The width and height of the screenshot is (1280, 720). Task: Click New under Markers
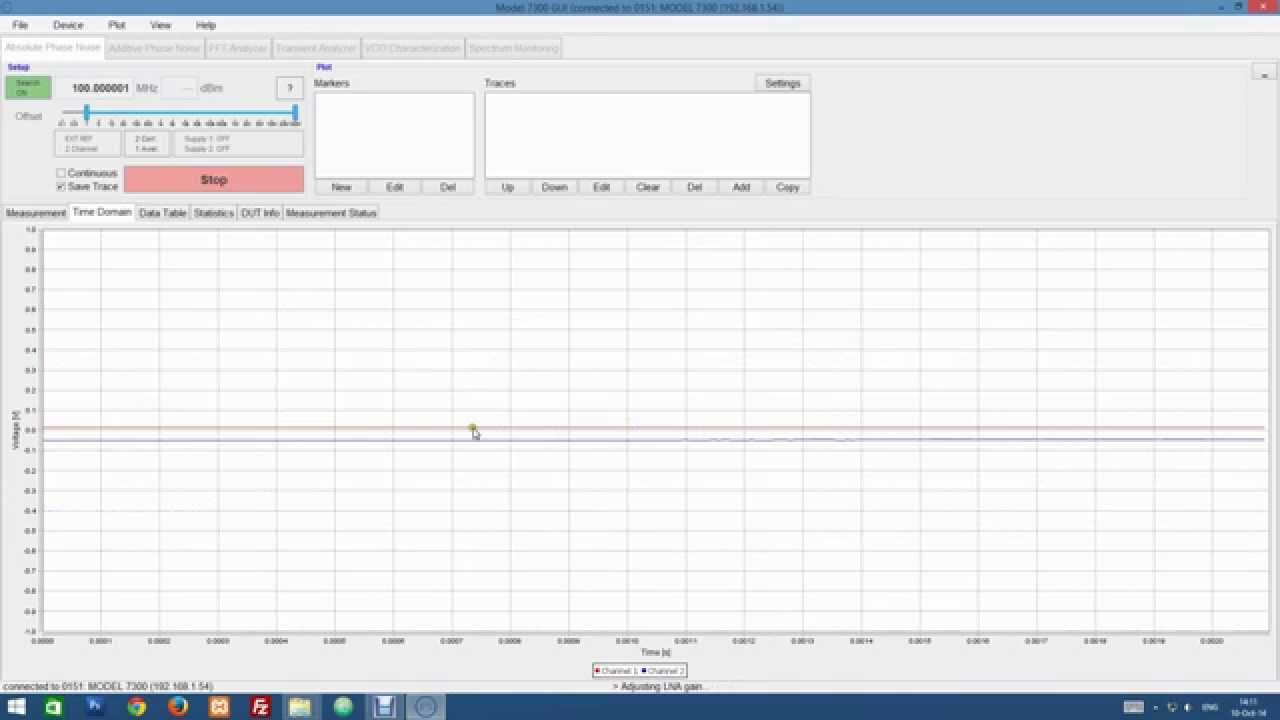[341, 187]
